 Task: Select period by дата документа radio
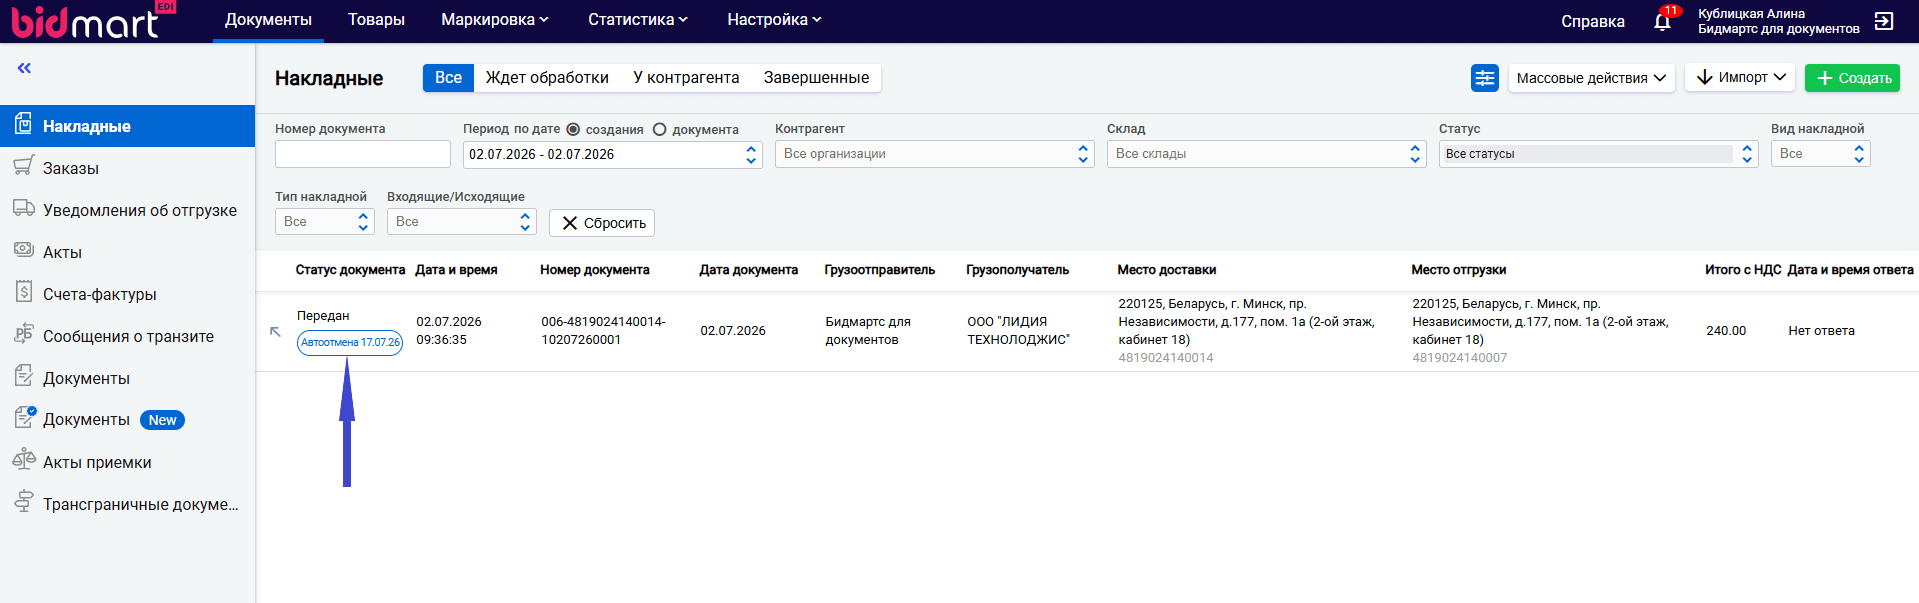point(659,129)
